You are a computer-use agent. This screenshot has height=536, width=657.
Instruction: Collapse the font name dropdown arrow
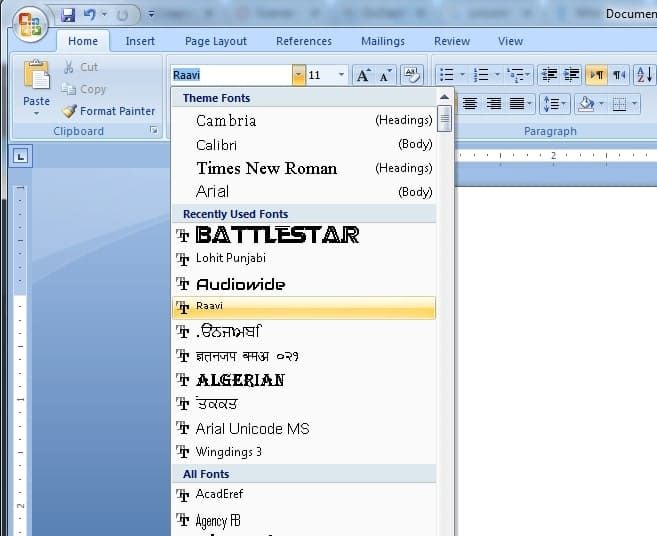(298, 76)
